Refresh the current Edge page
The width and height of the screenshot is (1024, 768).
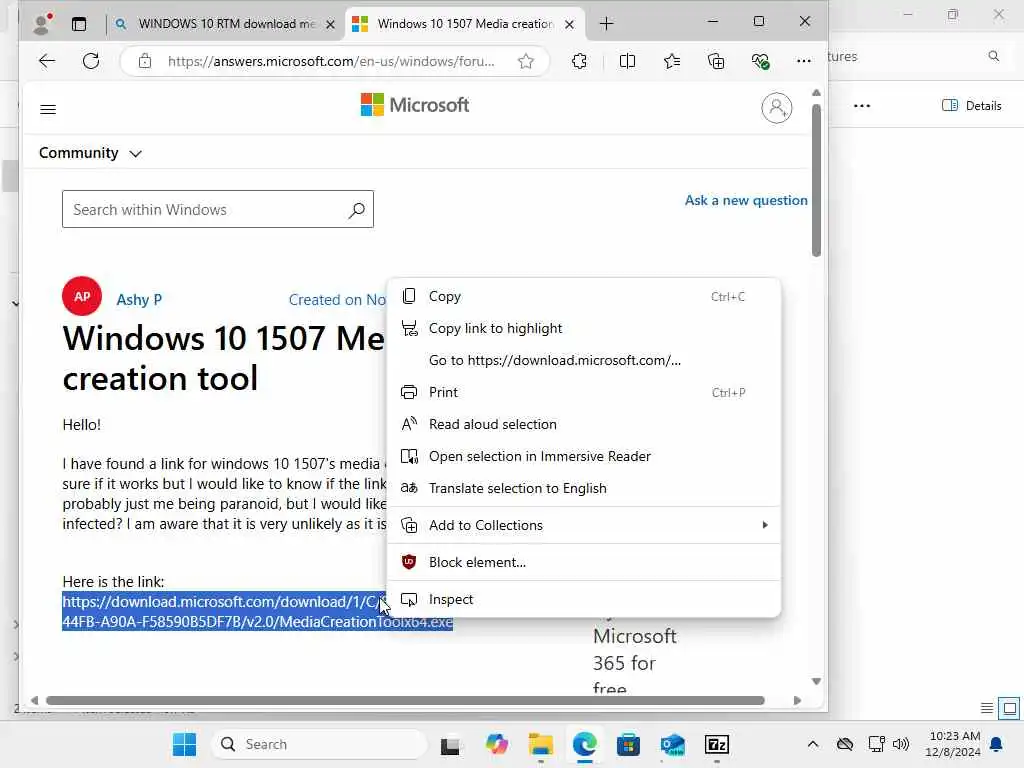coord(91,61)
